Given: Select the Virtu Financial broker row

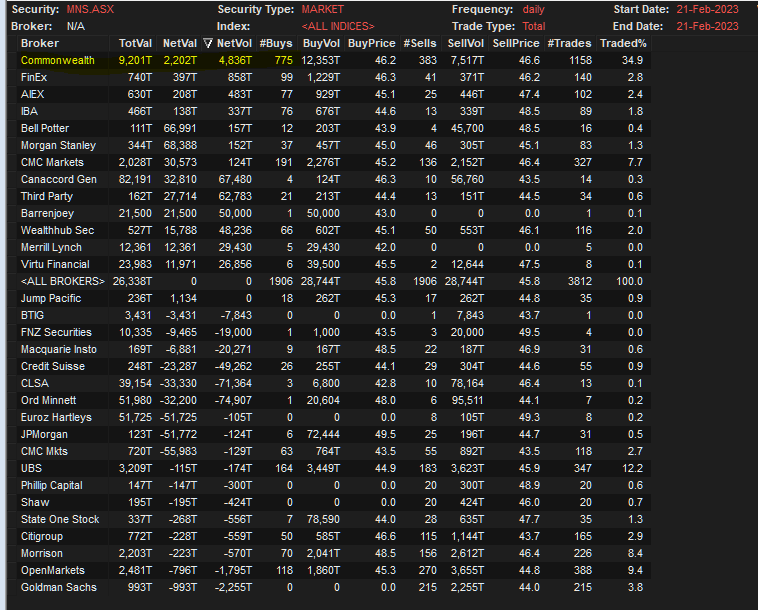Looking at the screenshot, I should coord(334,264).
